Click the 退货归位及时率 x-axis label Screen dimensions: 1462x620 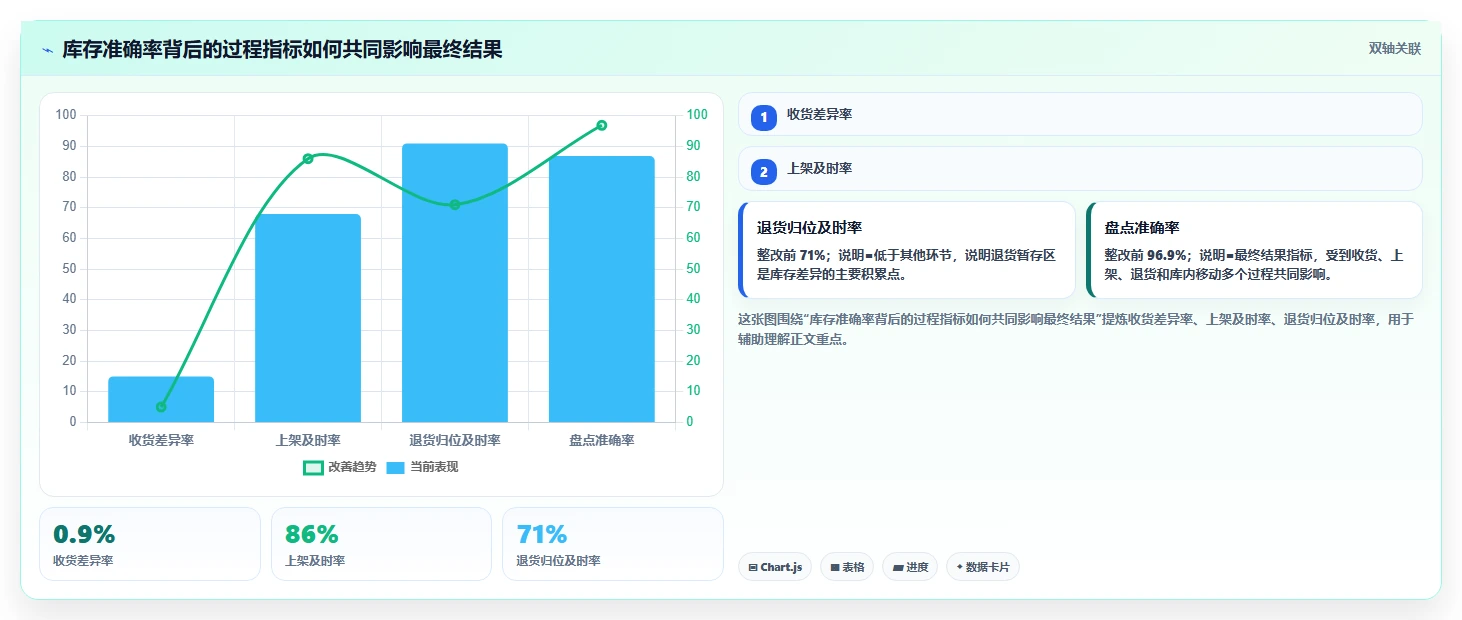tap(455, 440)
